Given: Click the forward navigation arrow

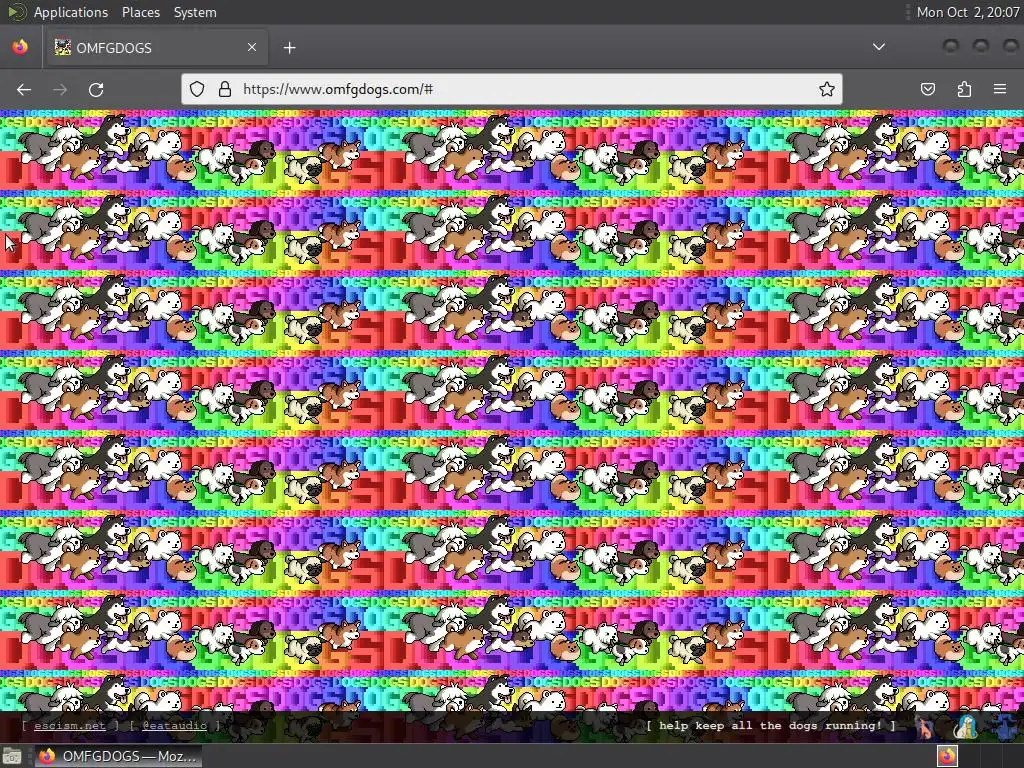Looking at the screenshot, I should pyautogui.click(x=60, y=89).
